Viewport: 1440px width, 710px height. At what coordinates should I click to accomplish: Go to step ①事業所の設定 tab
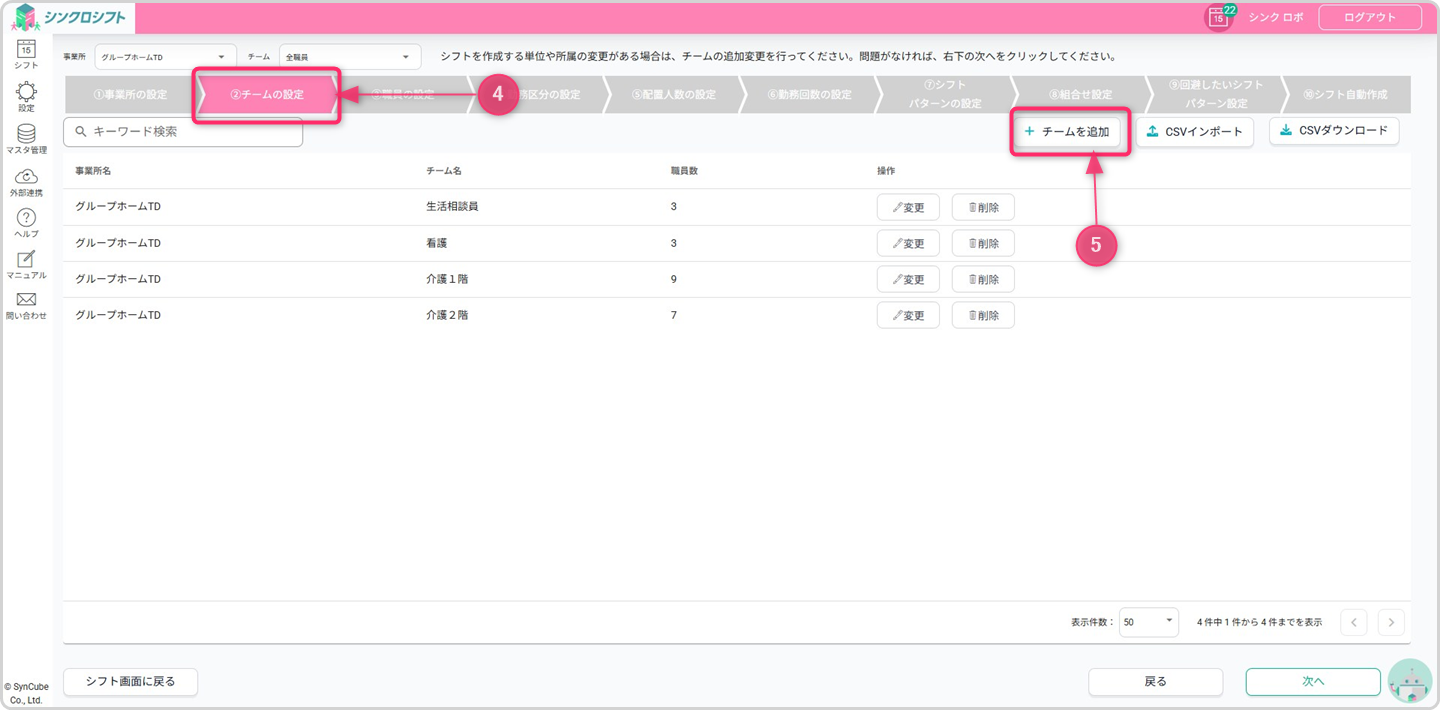[x=130, y=95]
